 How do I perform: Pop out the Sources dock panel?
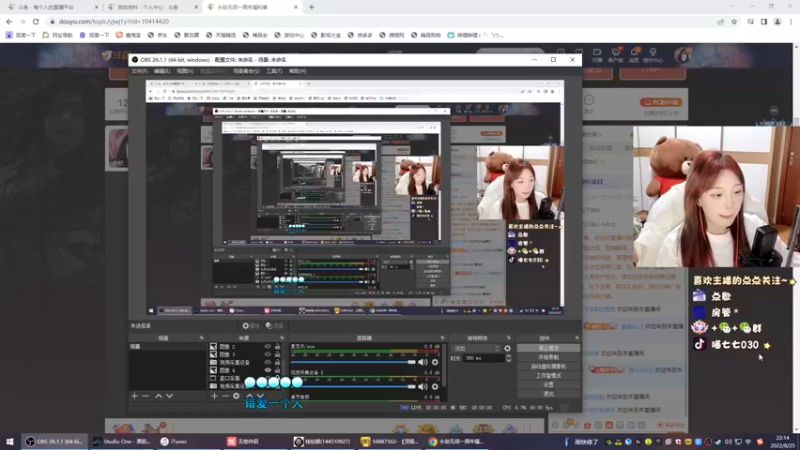click(282, 338)
